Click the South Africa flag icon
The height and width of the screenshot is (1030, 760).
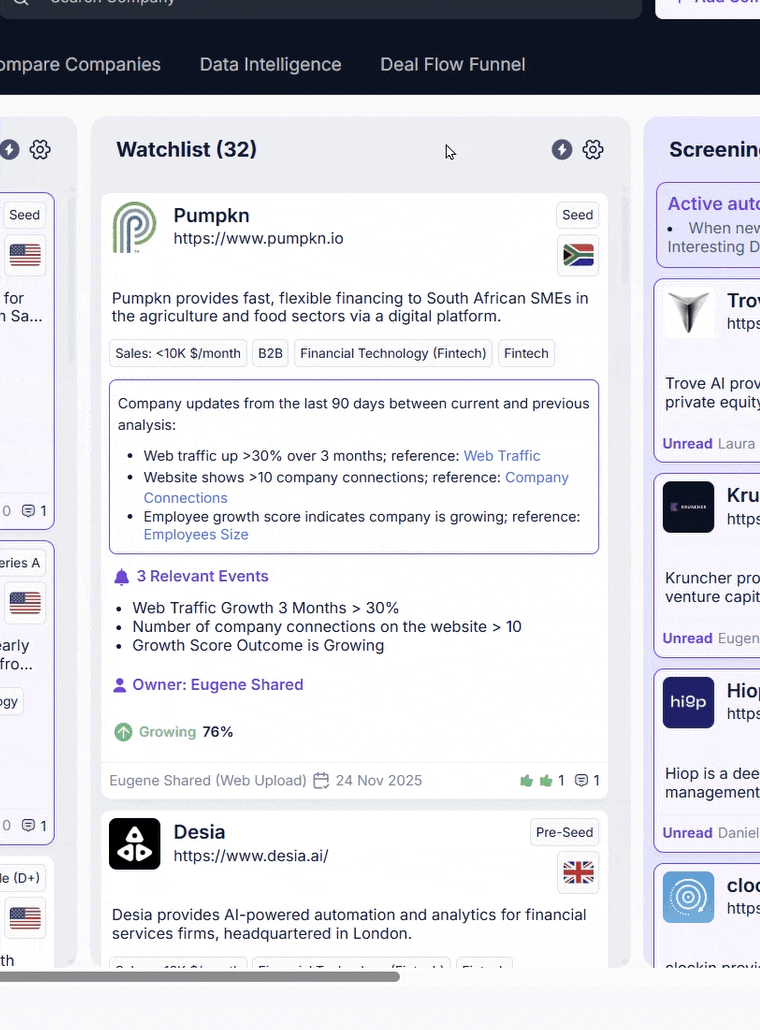pos(578,255)
